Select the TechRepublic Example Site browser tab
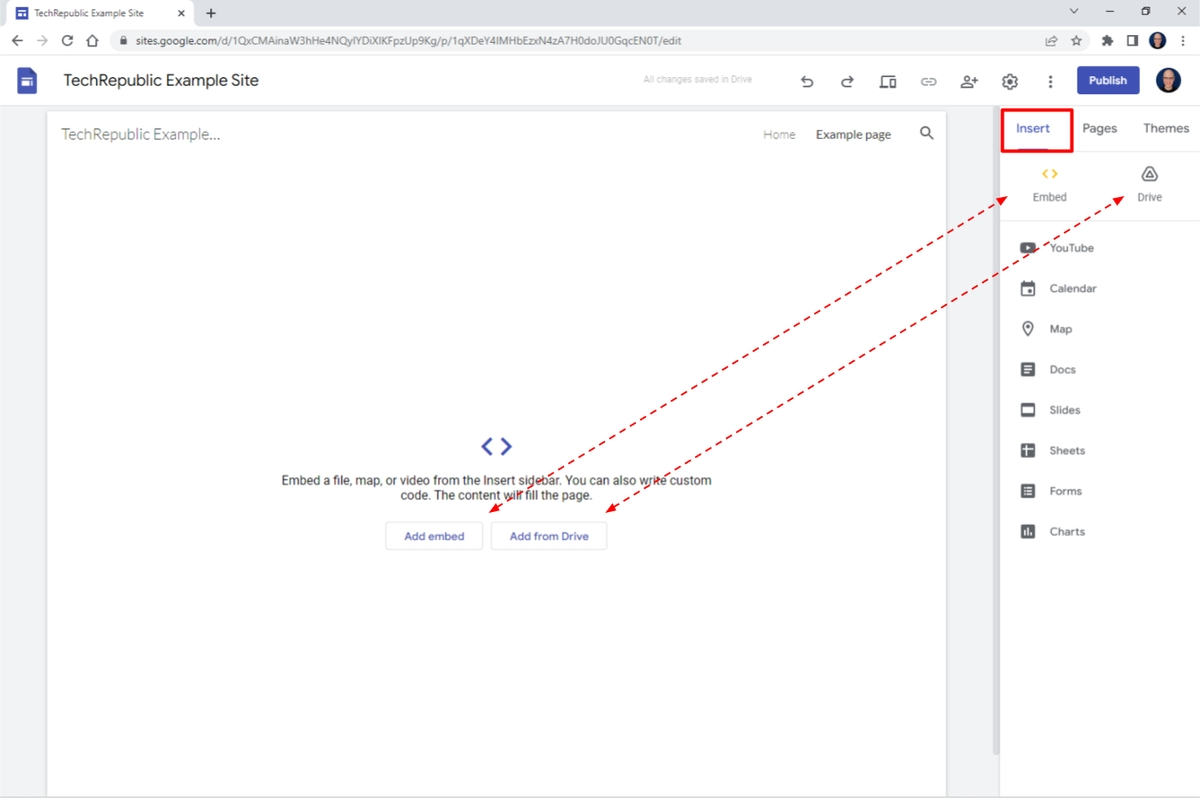This screenshot has width=1200, height=798. [x=100, y=13]
